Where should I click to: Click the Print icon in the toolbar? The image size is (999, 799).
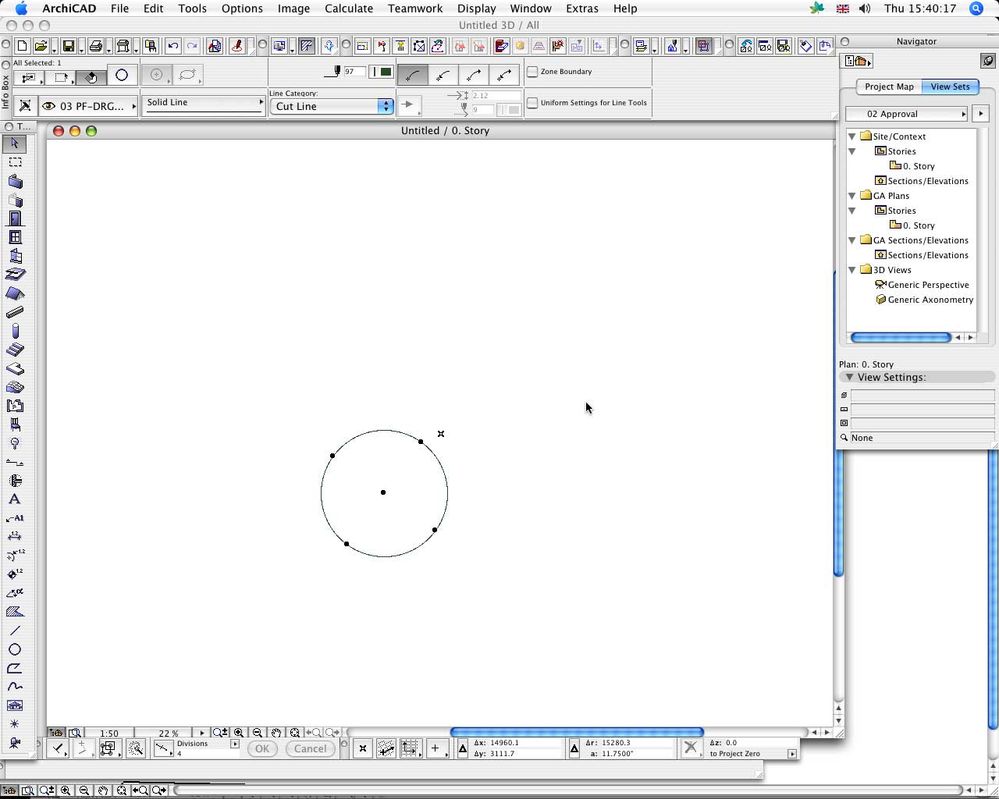click(x=96, y=45)
